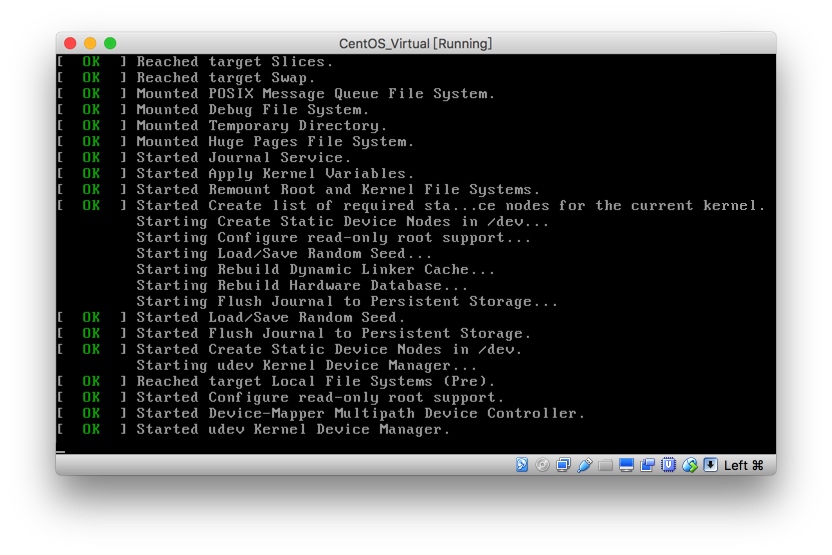Click 'Started Device-Mapper Multipath Device Controller.'

tap(360, 413)
